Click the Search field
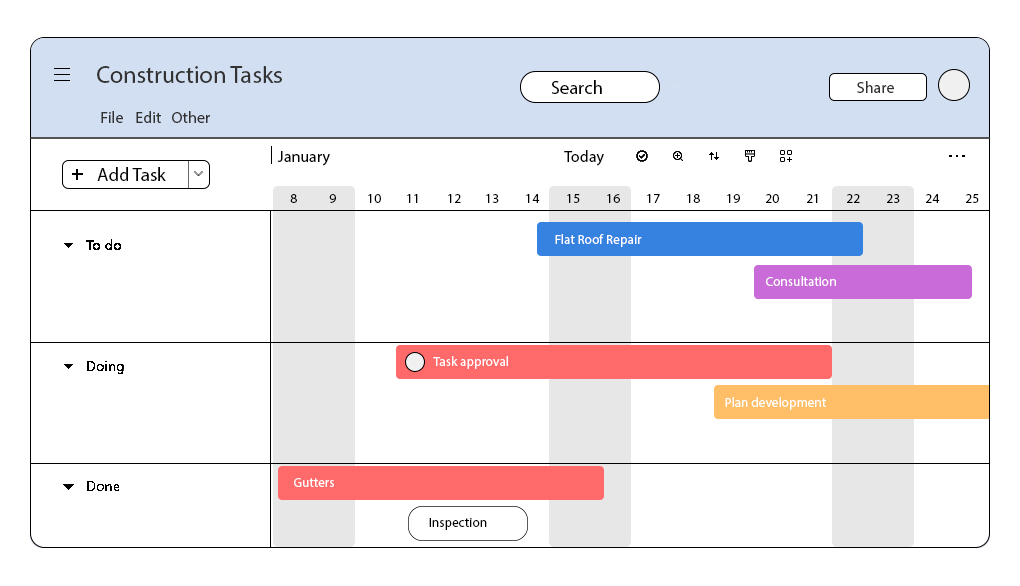The width and height of the screenshot is (1020, 586). [x=590, y=87]
